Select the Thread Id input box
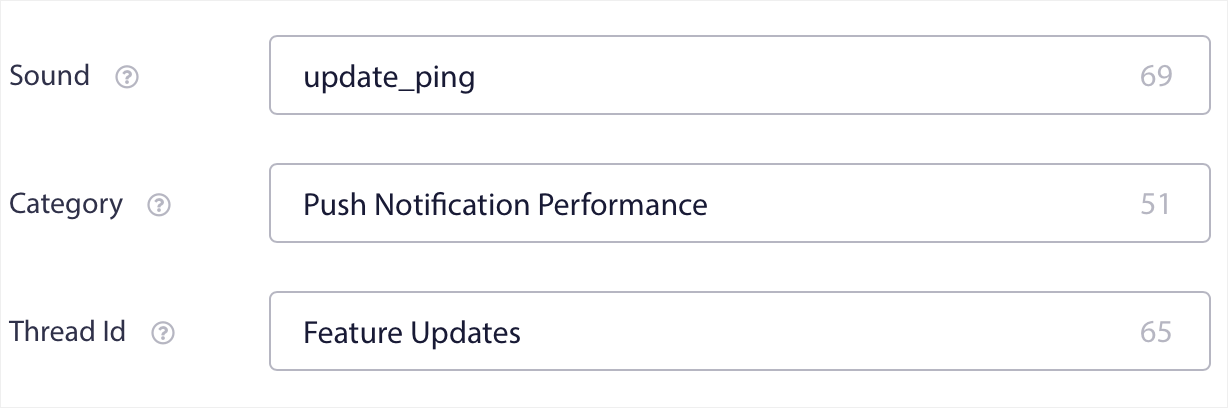This screenshot has height=408, width=1228. point(800,332)
